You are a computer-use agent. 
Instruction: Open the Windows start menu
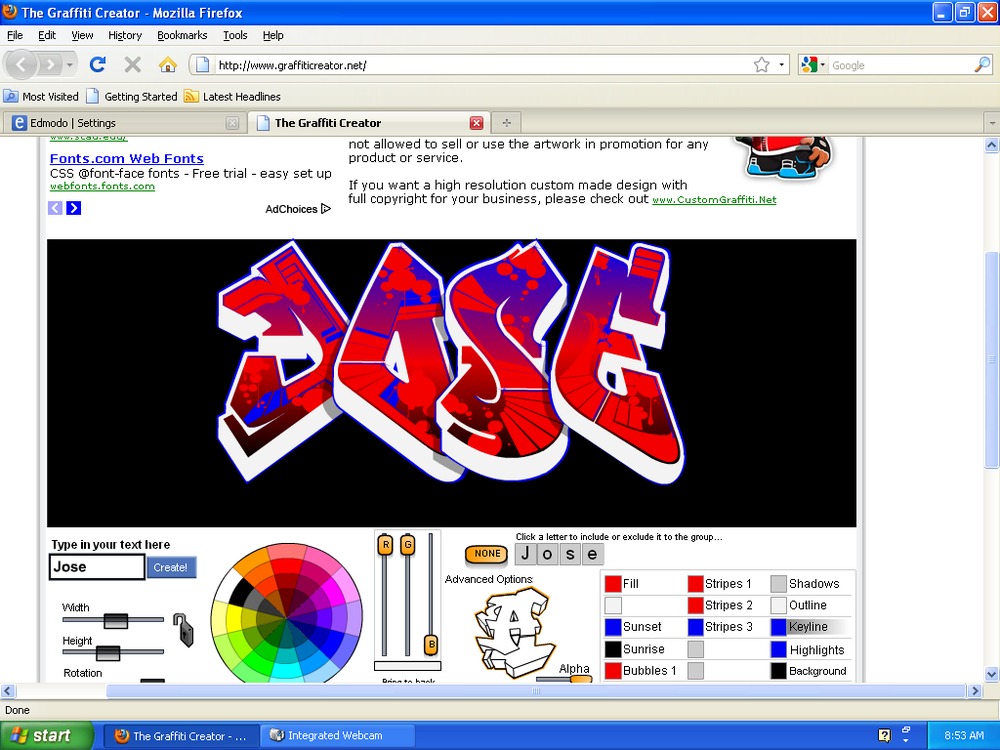(46, 735)
